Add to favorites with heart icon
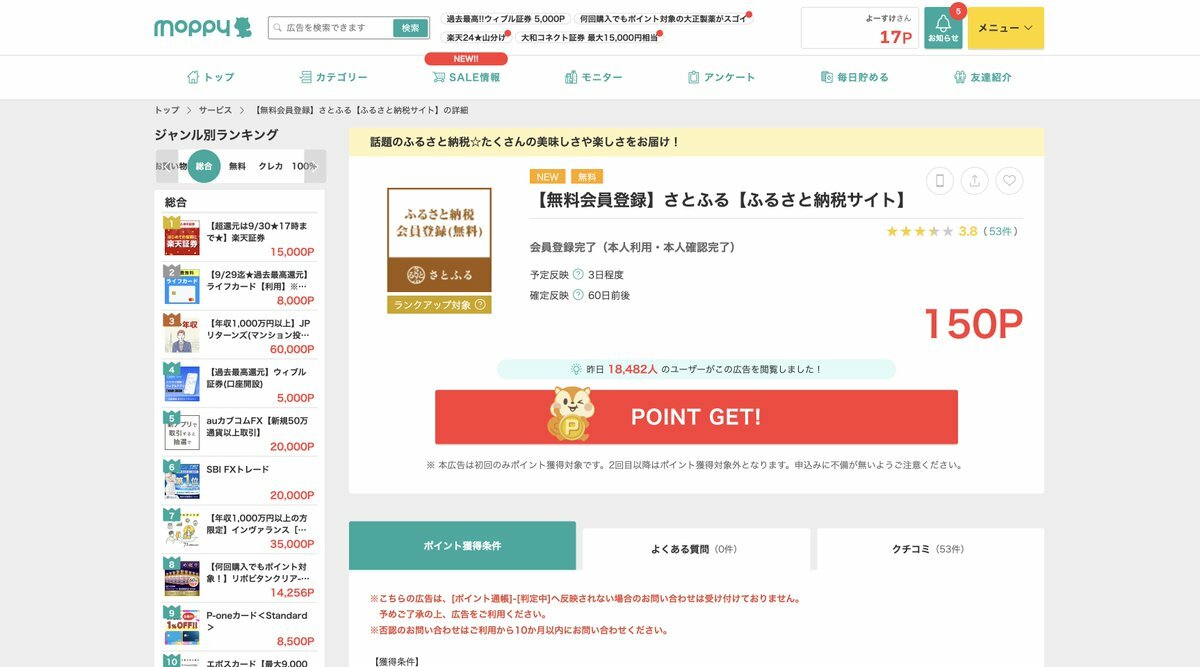 tap(1009, 181)
